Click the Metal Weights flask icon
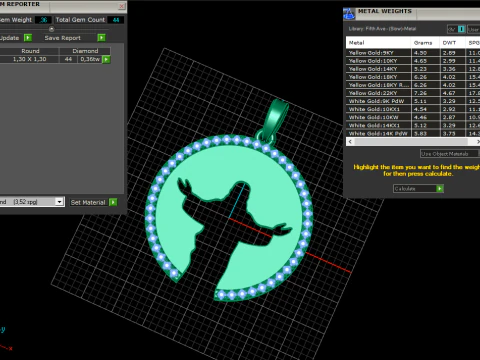480x360 pixels. point(349,14)
